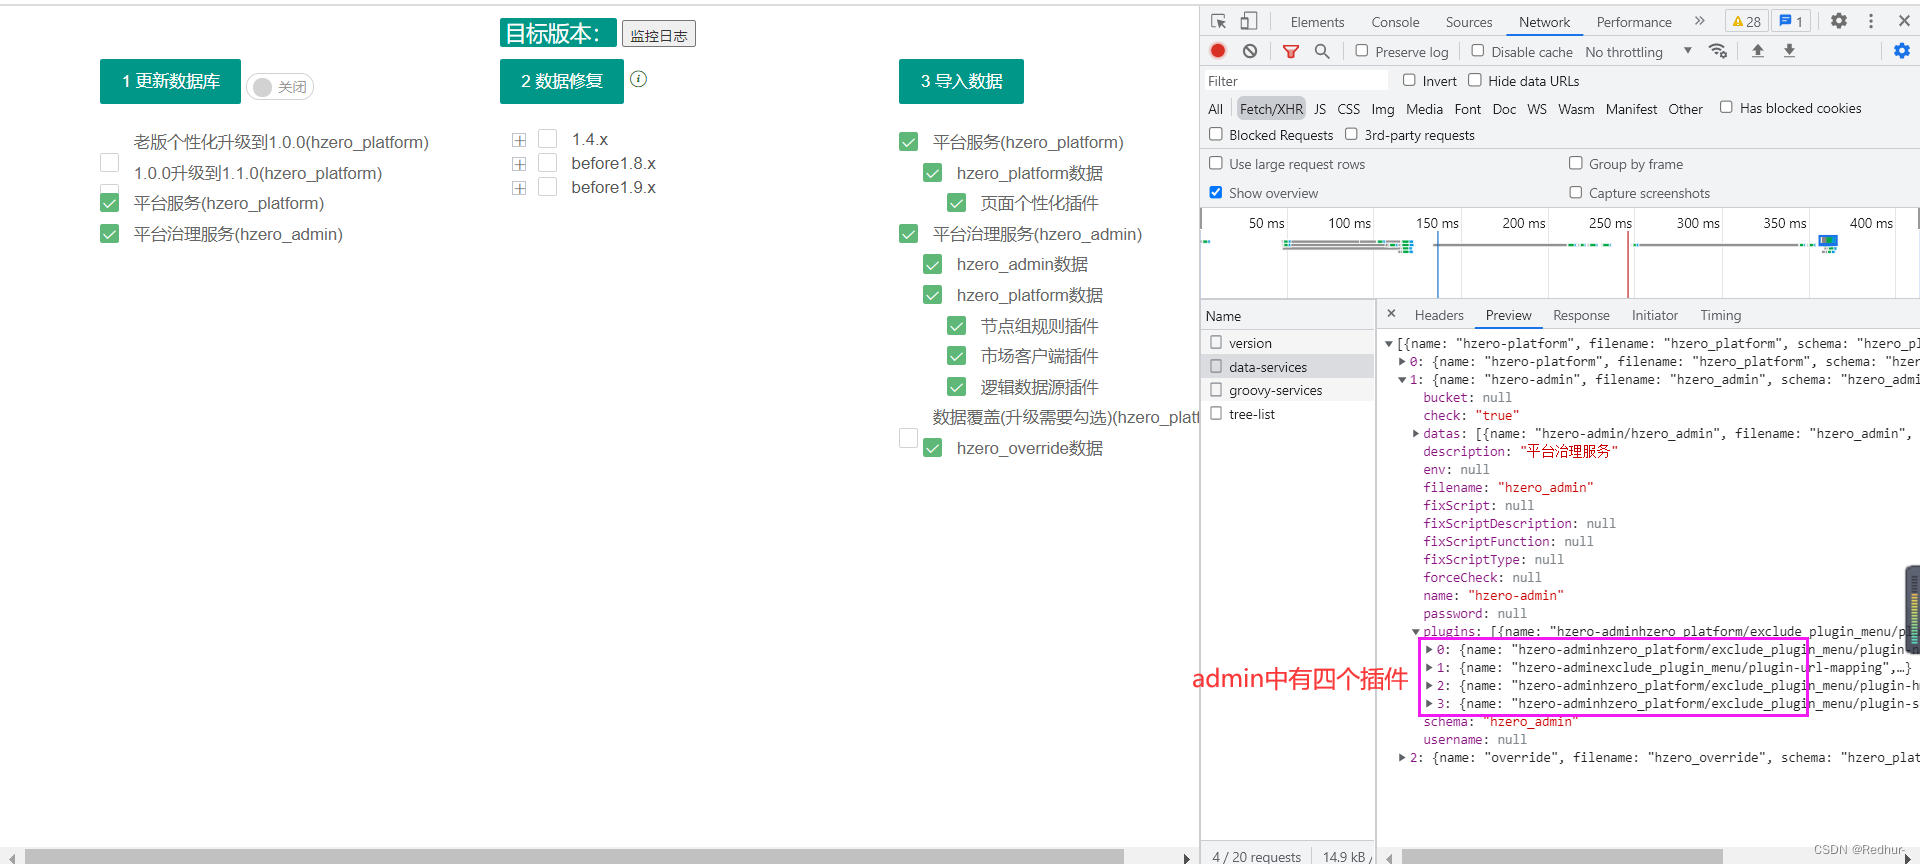
Task: Open the DevTools three-dot customize menu
Action: click(x=1871, y=21)
